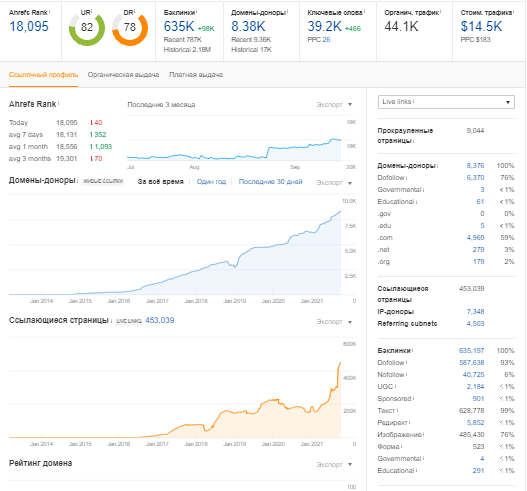Open Экспорт menu for Ссылающиеся страницы chart
The width and height of the screenshot is (527, 491).
click(x=334, y=322)
